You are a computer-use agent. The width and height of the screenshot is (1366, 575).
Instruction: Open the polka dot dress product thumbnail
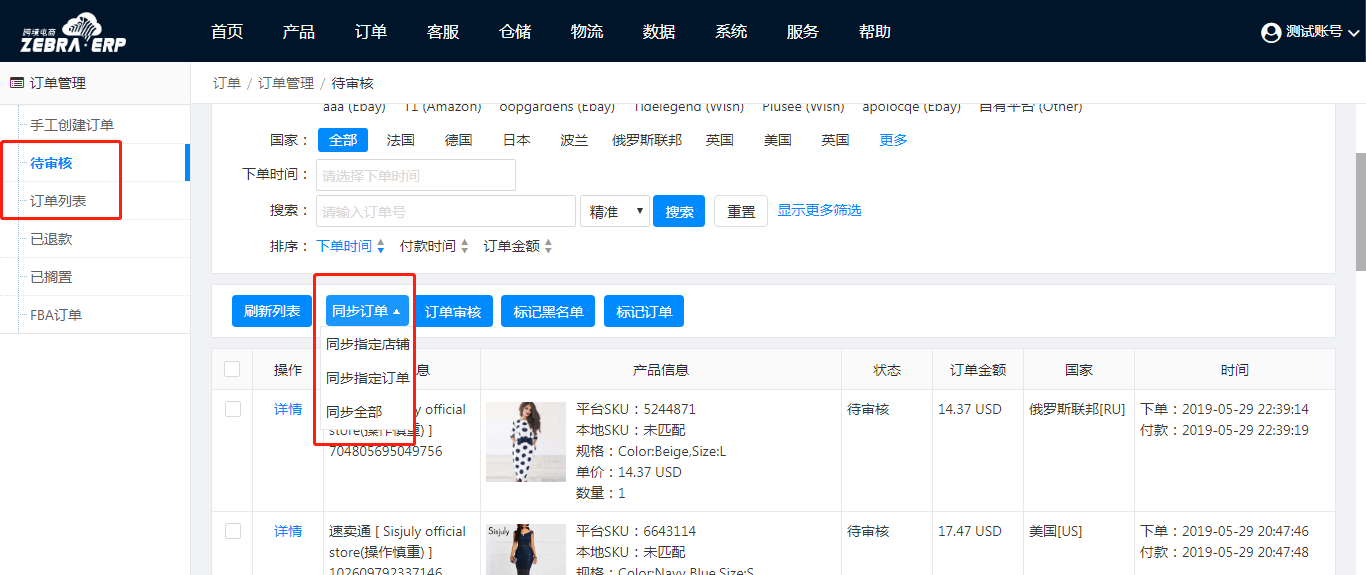[x=525, y=442]
